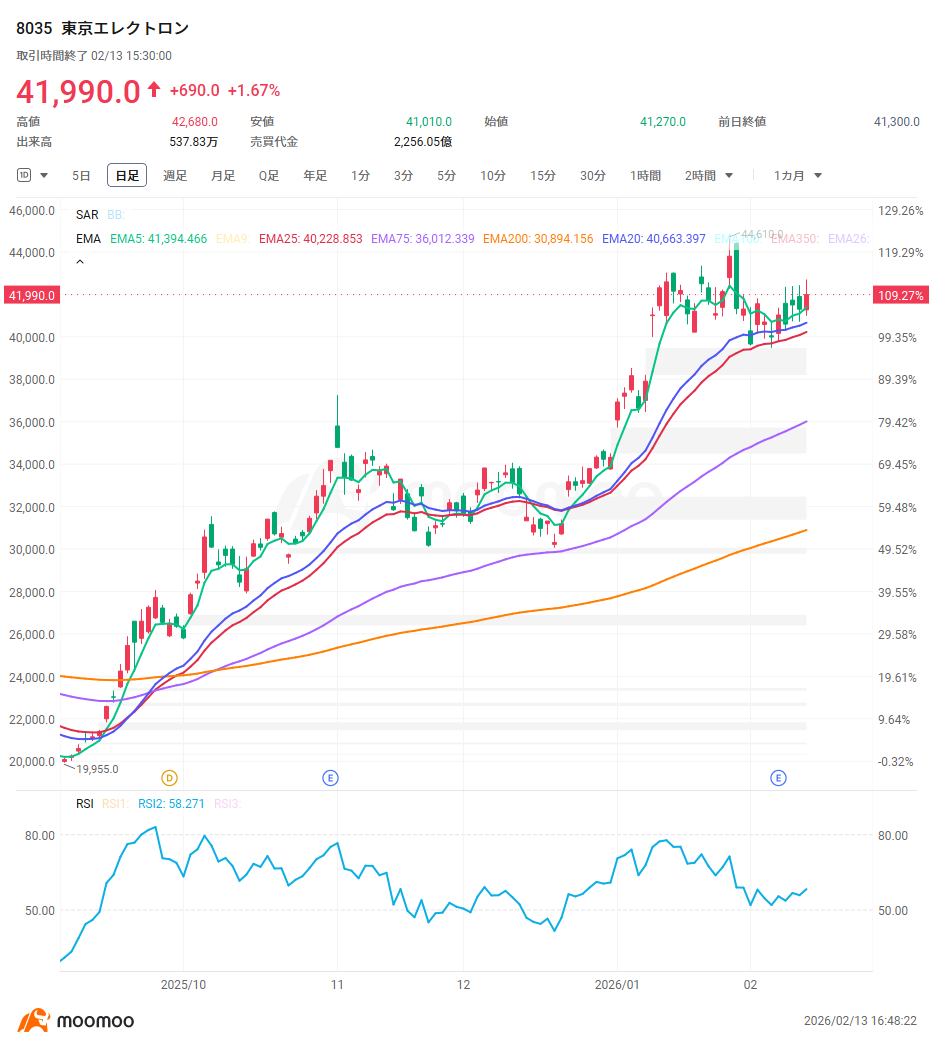Click the moomoo logo

click(75, 1020)
